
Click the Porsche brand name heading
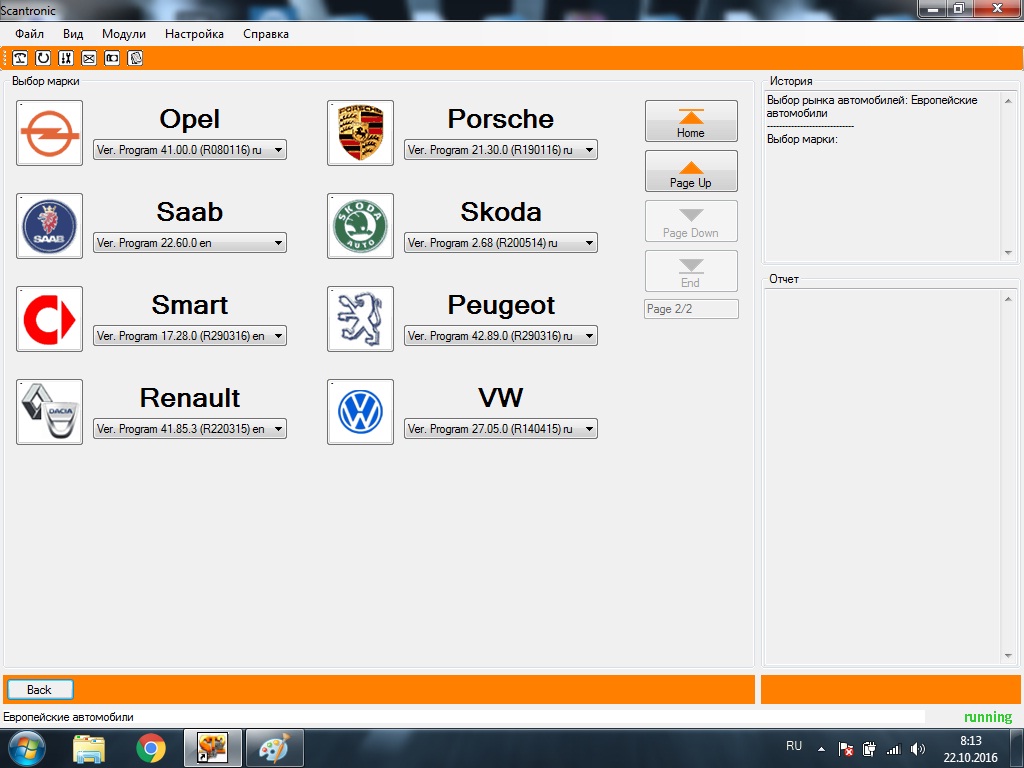coord(500,119)
